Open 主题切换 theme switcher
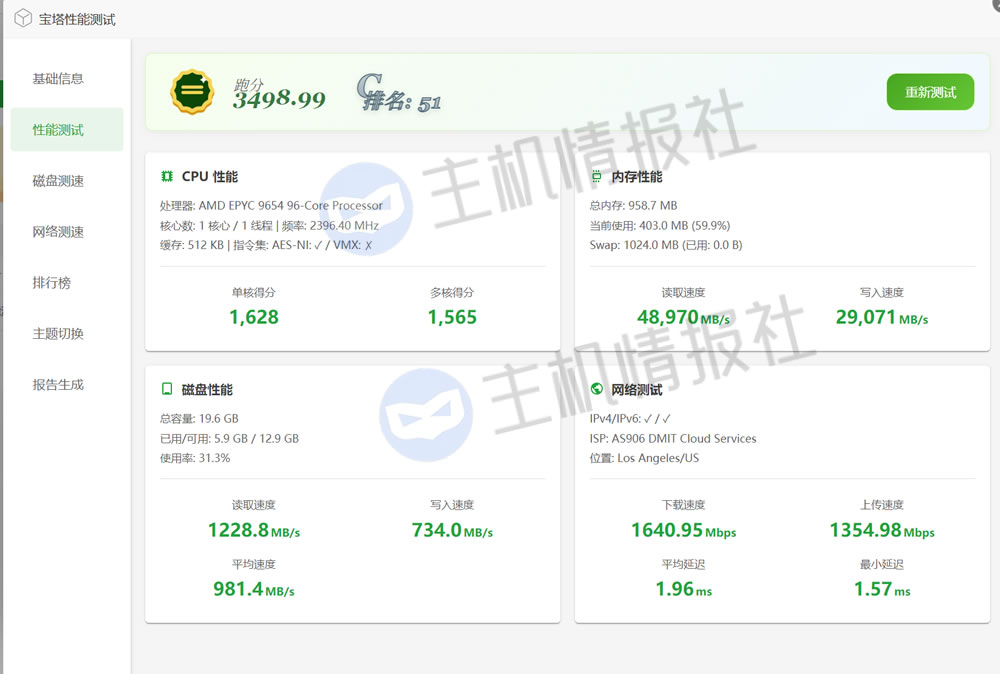The height and width of the screenshot is (674, 1000). point(58,334)
